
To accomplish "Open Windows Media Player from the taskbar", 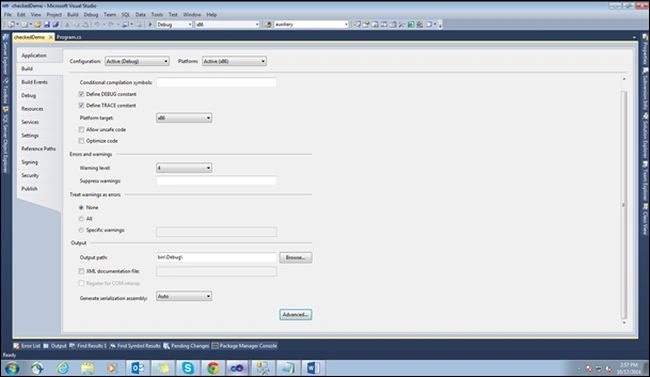I will [x=112, y=368].
